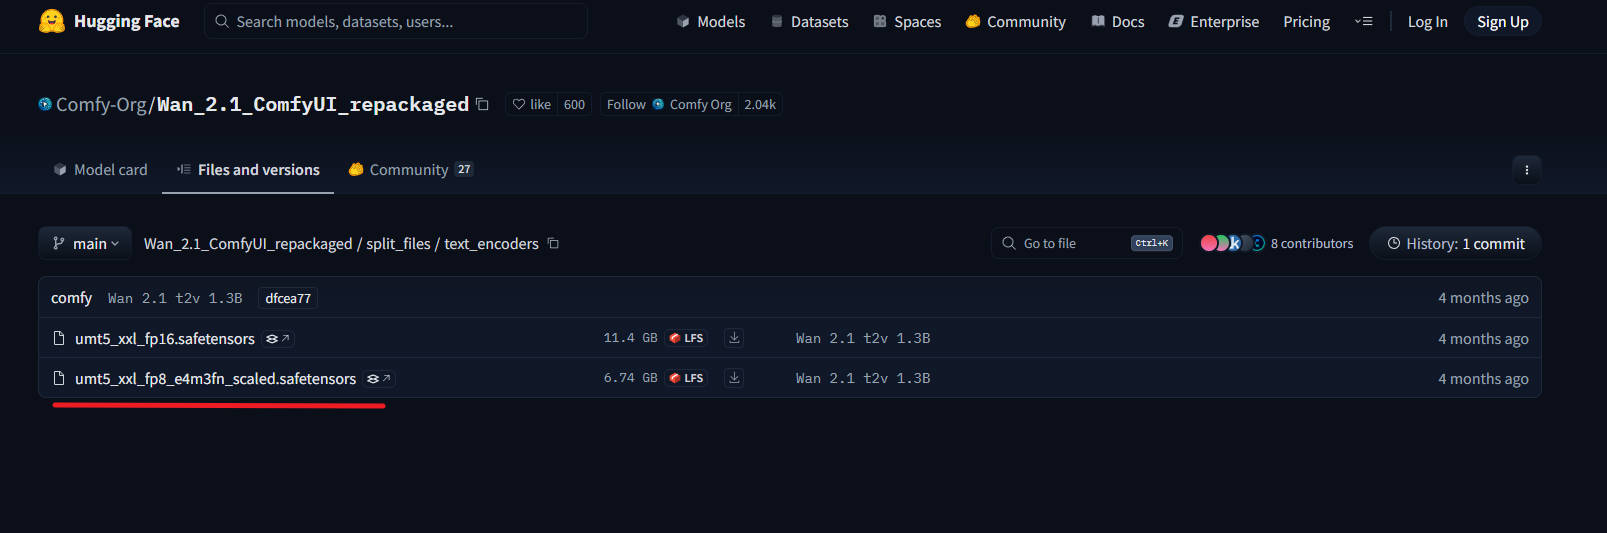This screenshot has height=533, width=1607.
Task: Open commit link on the umt5_xxl_fp16 row
Action: pos(863,338)
